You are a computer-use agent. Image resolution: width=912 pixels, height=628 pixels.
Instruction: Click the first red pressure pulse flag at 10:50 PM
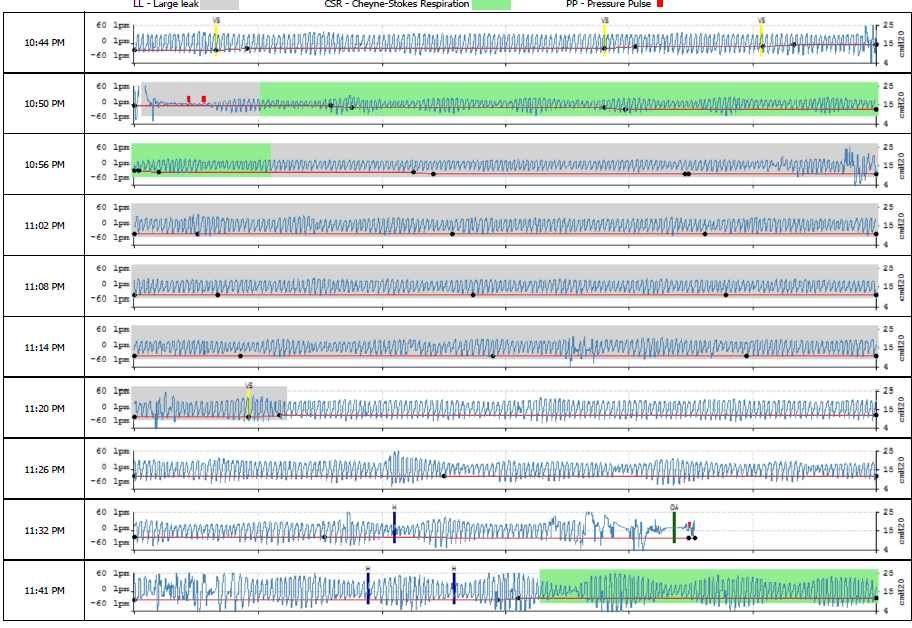pyautogui.click(x=189, y=99)
